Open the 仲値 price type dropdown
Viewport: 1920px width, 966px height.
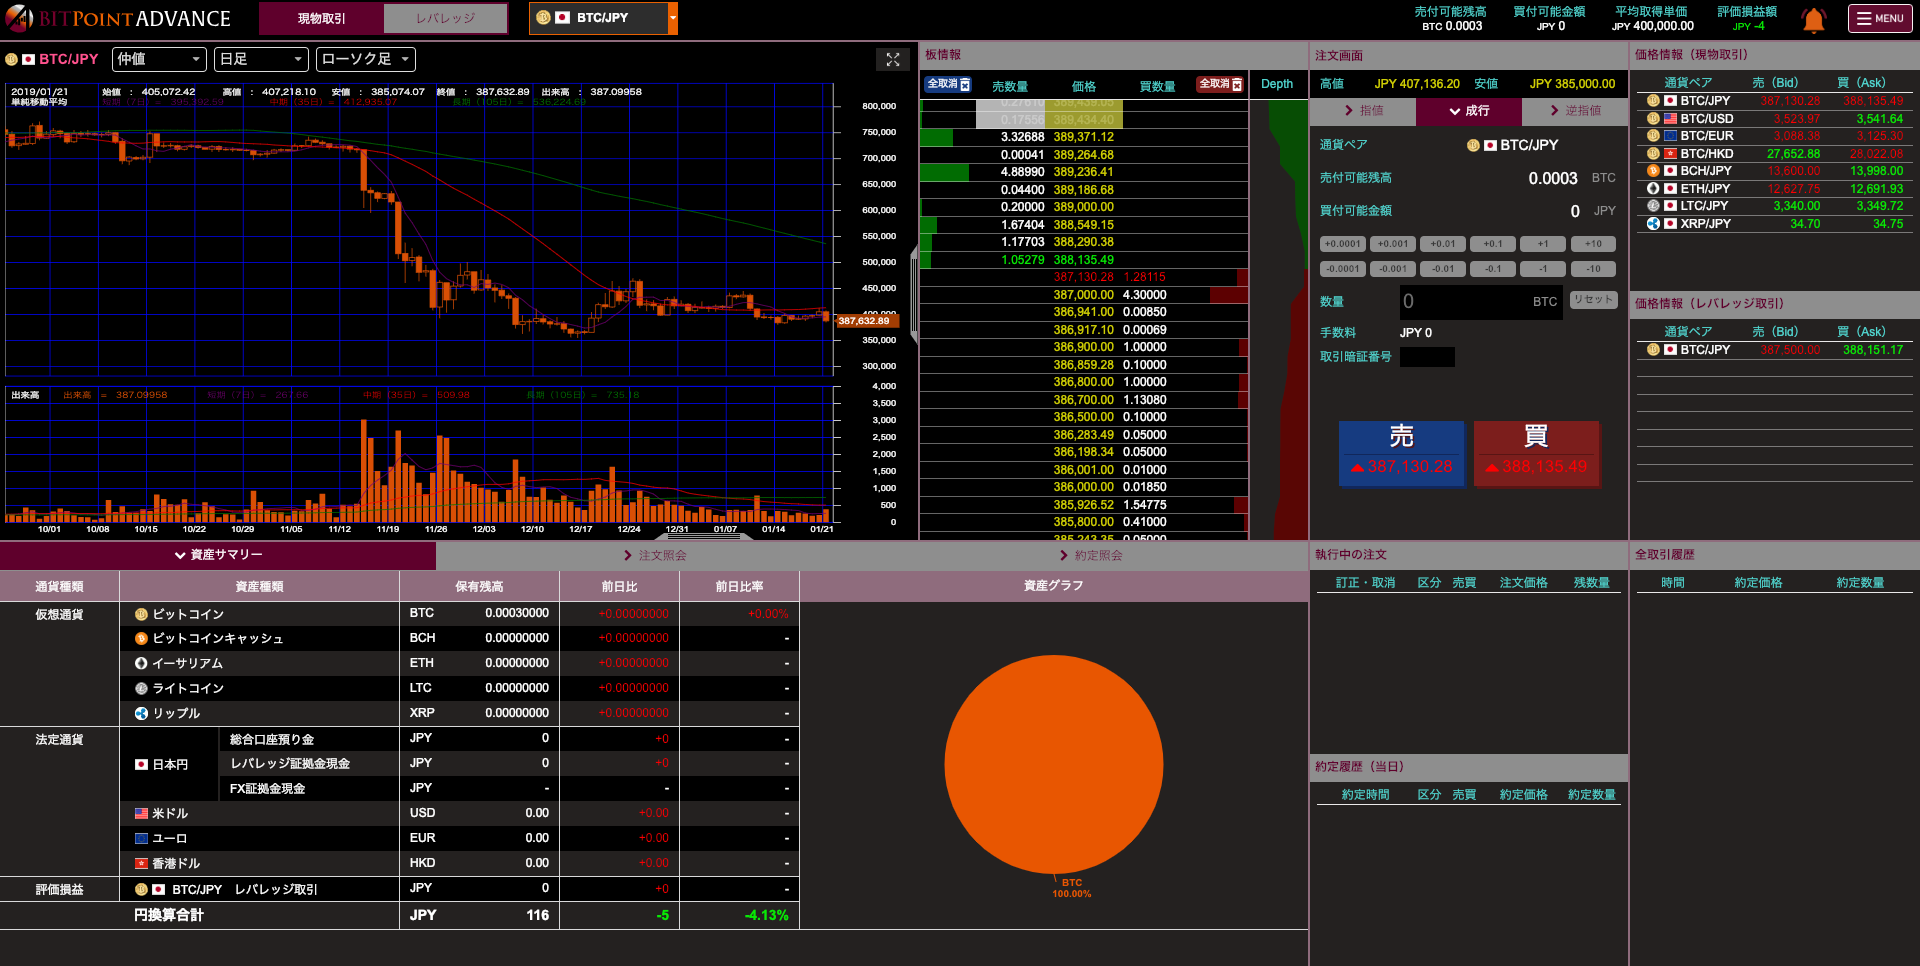pos(159,60)
